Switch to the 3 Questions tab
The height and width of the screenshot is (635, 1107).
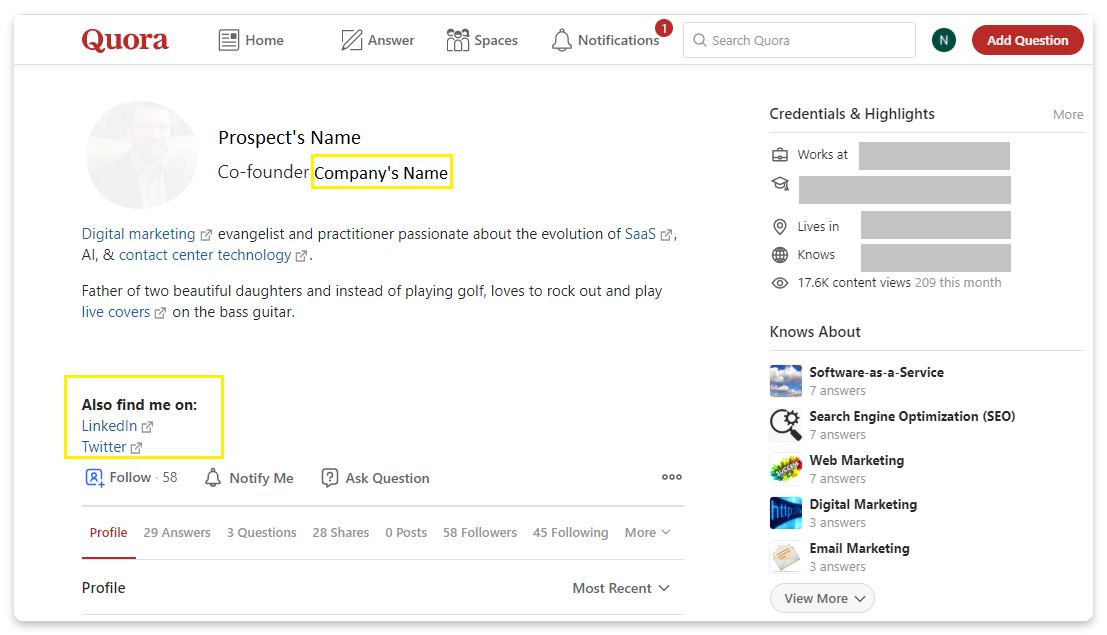pyautogui.click(x=262, y=533)
